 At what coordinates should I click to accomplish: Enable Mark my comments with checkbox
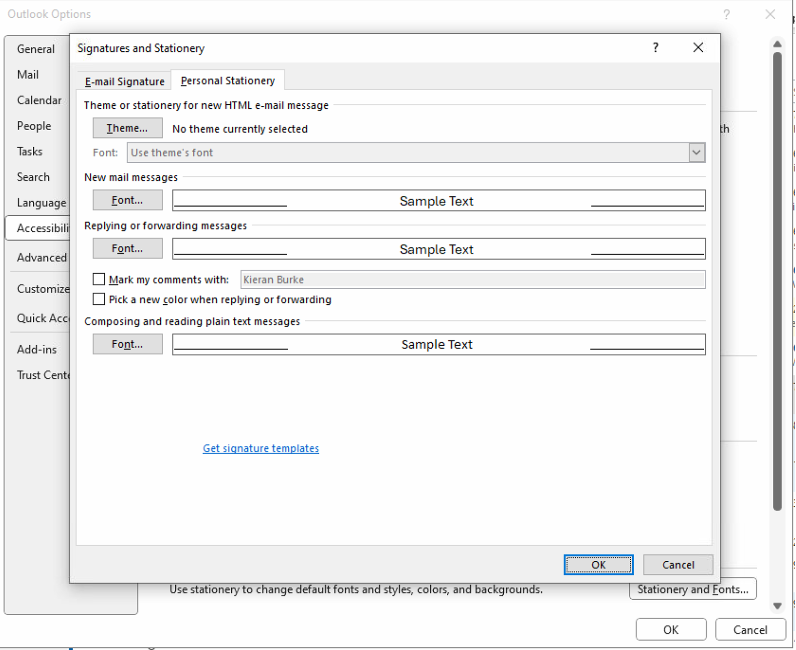(99, 280)
